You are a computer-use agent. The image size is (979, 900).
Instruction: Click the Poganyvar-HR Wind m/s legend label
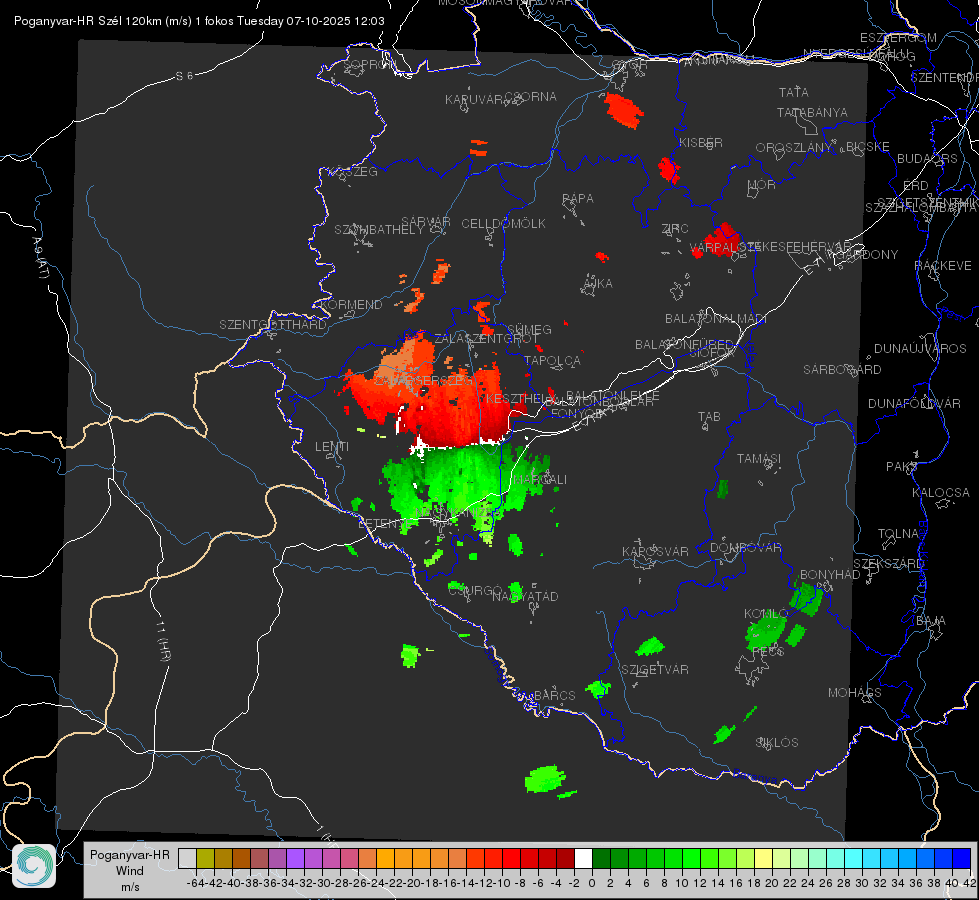click(x=130, y=871)
